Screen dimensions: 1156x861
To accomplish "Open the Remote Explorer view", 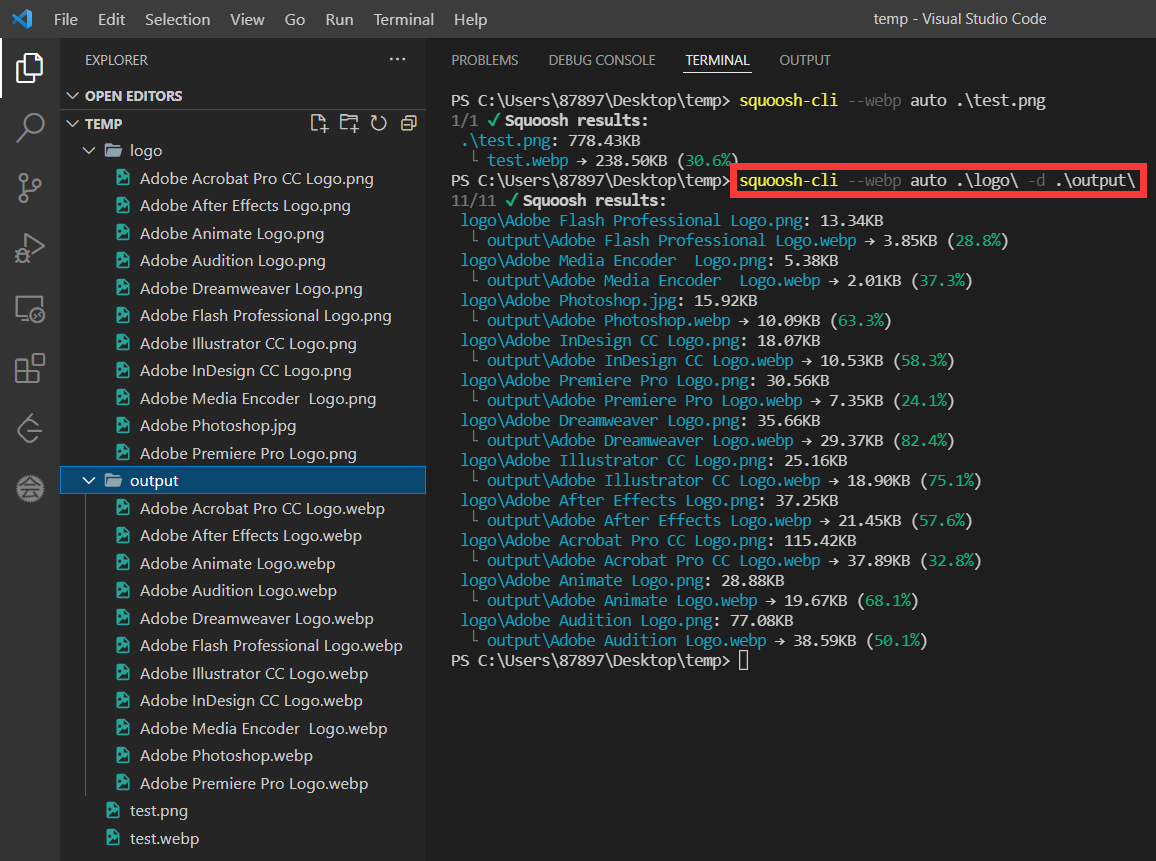I will coord(29,309).
